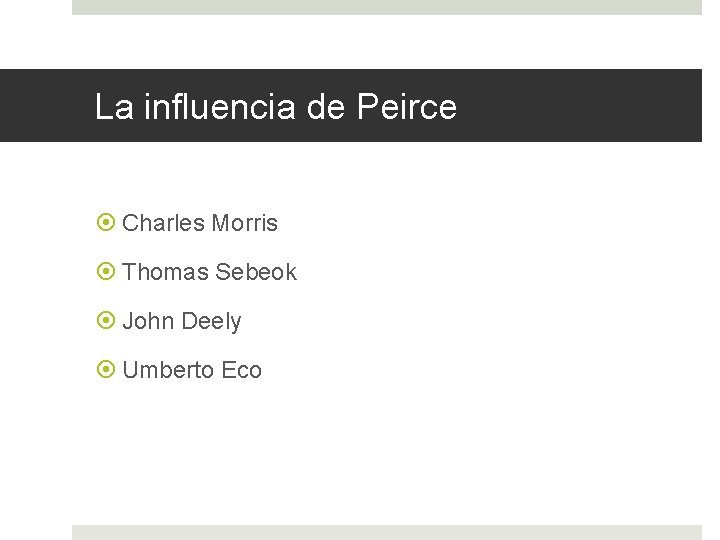Click the surname "Sebeok" in the list
Screen dimensions: 720x540
tap(256, 272)
